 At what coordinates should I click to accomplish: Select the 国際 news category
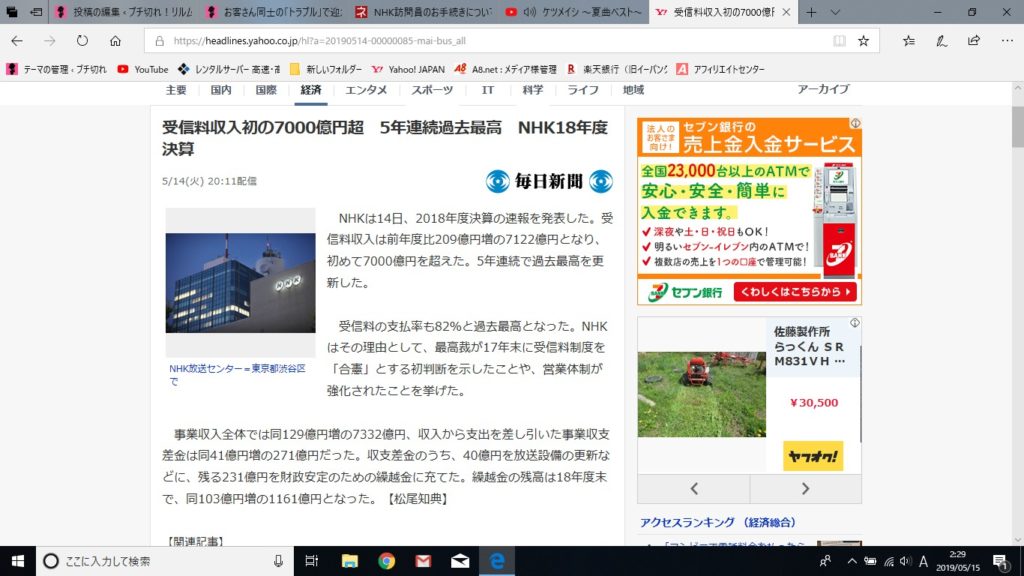(x=266, y=90)
